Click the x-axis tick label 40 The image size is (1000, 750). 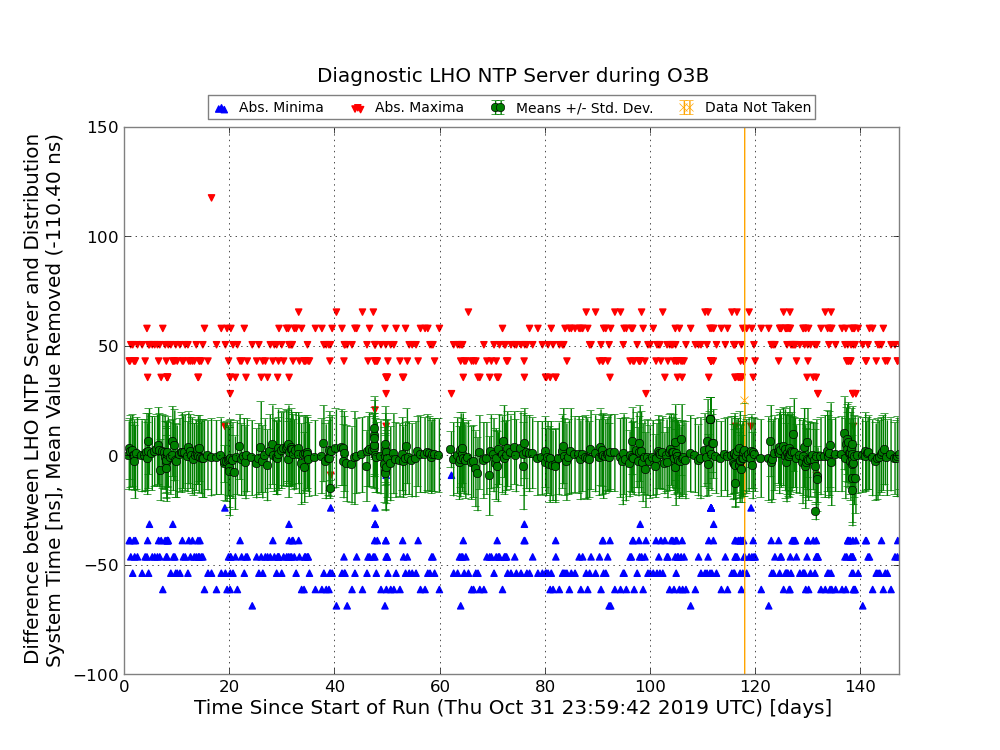pyautogui.click(x=335, y=687)
